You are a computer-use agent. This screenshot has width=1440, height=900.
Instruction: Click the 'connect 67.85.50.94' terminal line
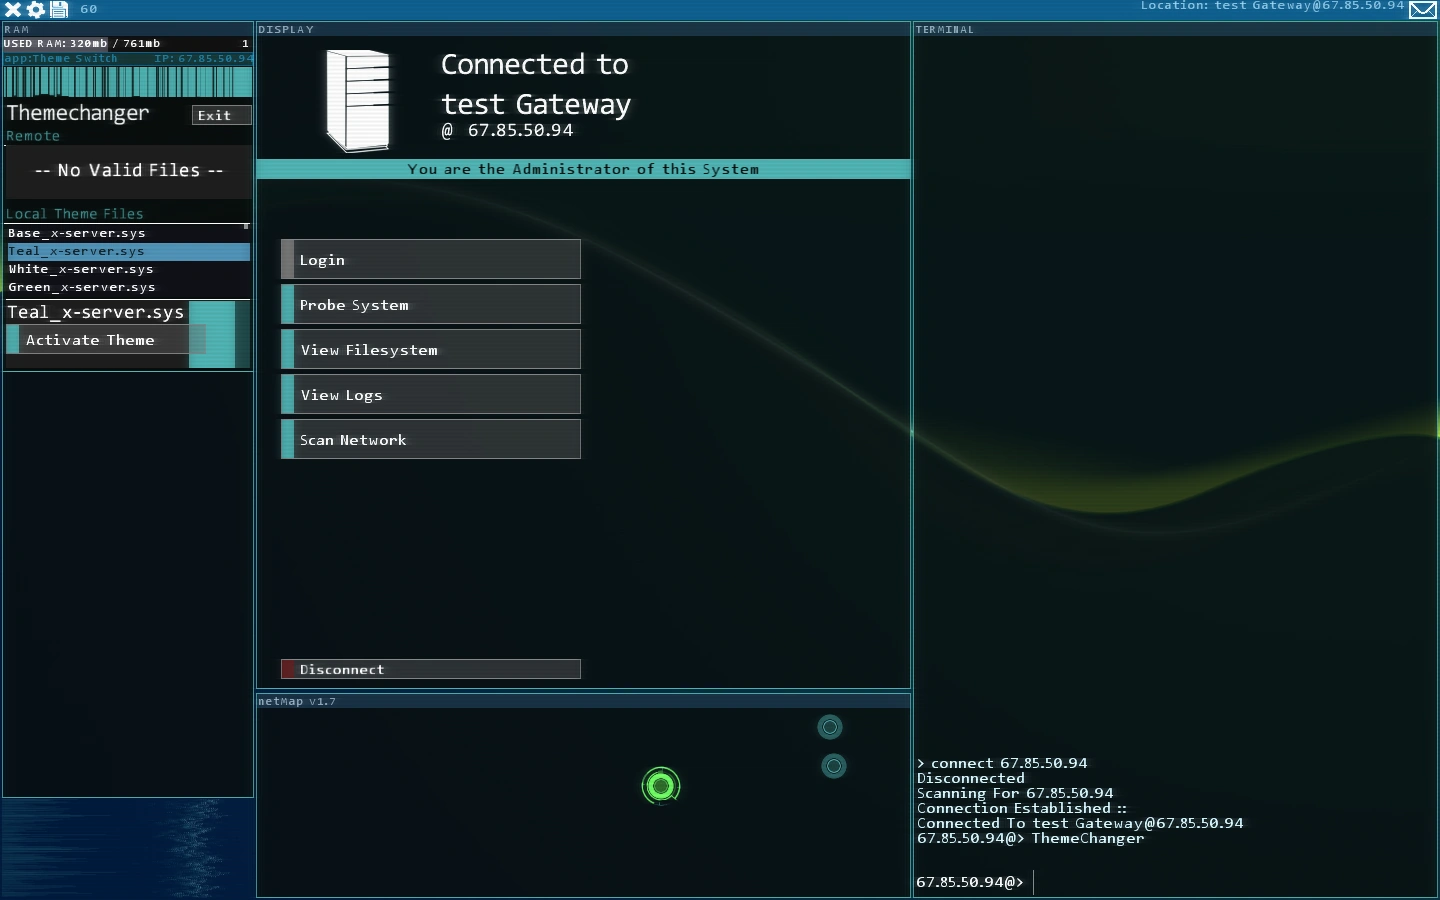(1002, 763)
